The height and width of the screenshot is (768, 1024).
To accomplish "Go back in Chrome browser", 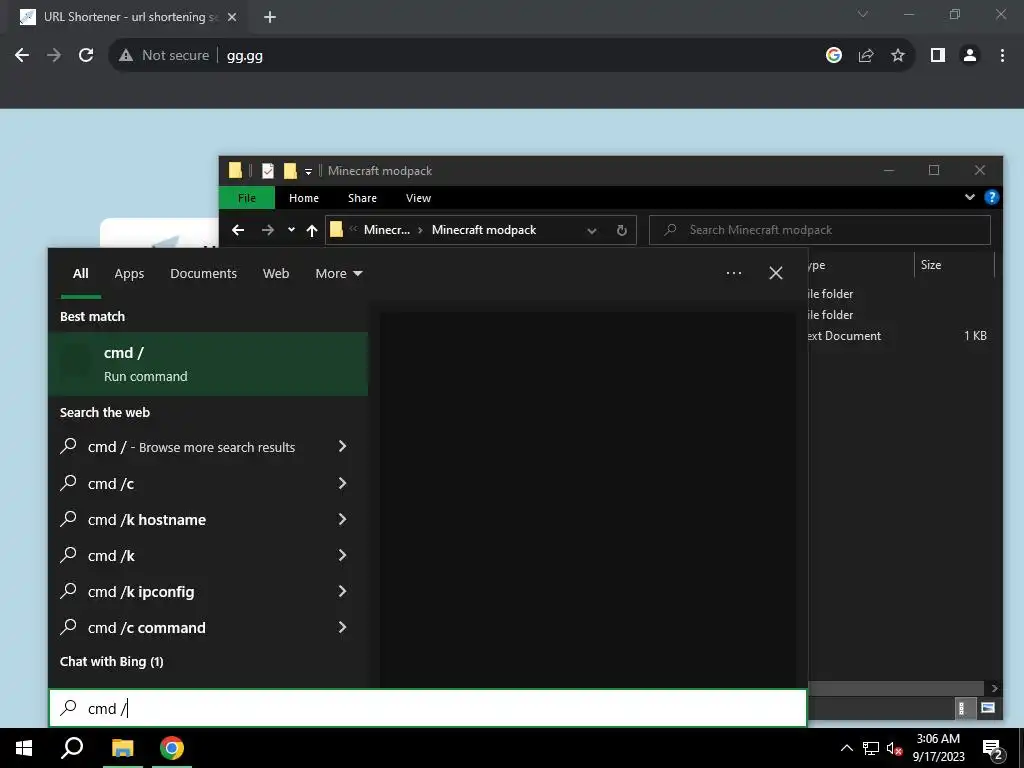I will 22,56.
